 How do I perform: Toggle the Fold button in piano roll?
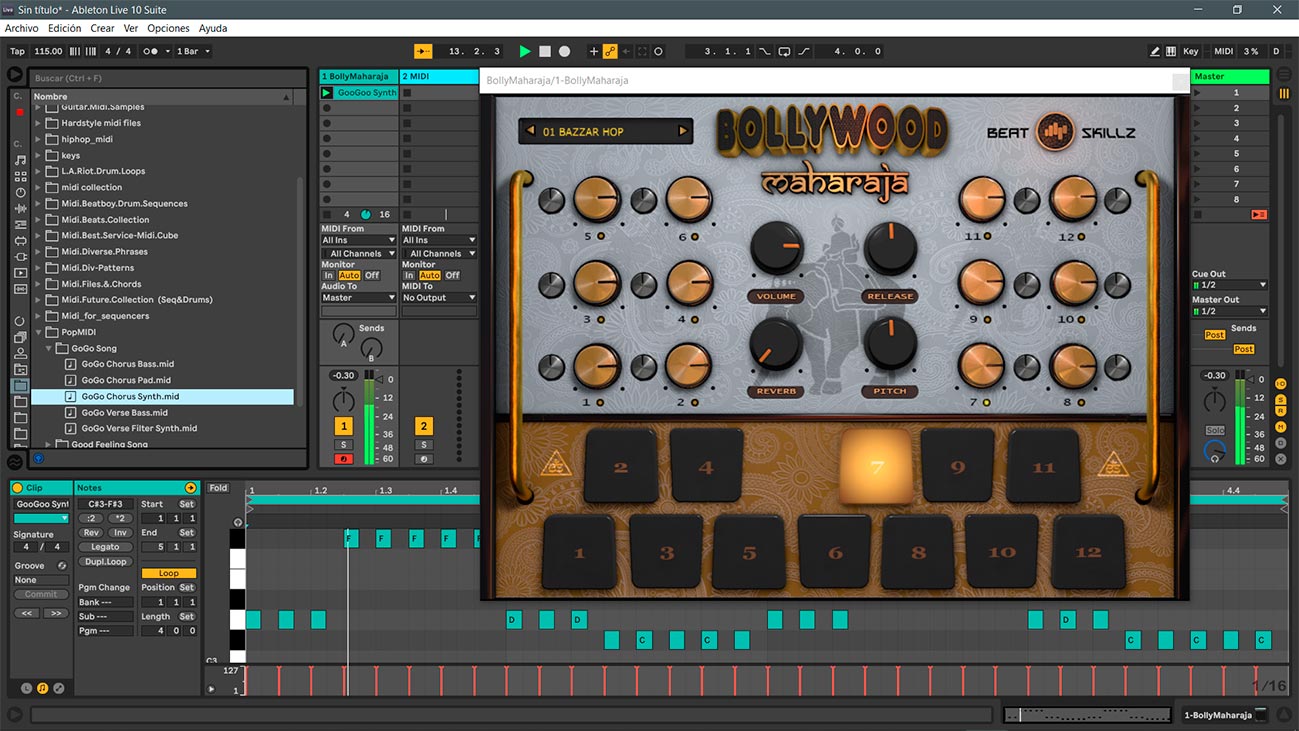(x=218, y=488)
